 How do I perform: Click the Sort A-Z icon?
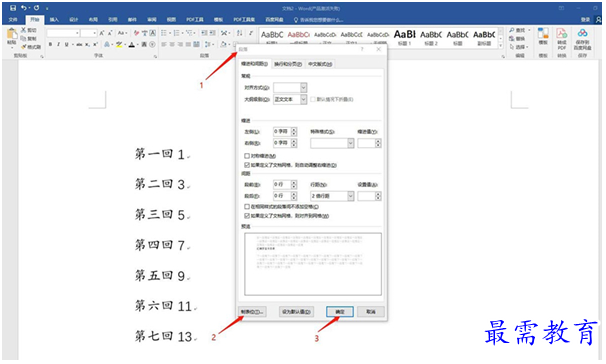tap(240, 33)
